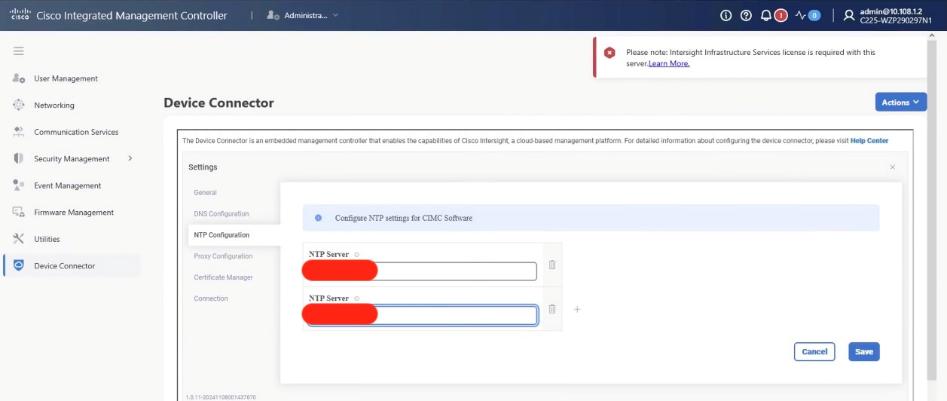Image resolution: width=947 pixels, height=401 pixels.
Task: Click the Save button
Action: [x=864, y=351]
